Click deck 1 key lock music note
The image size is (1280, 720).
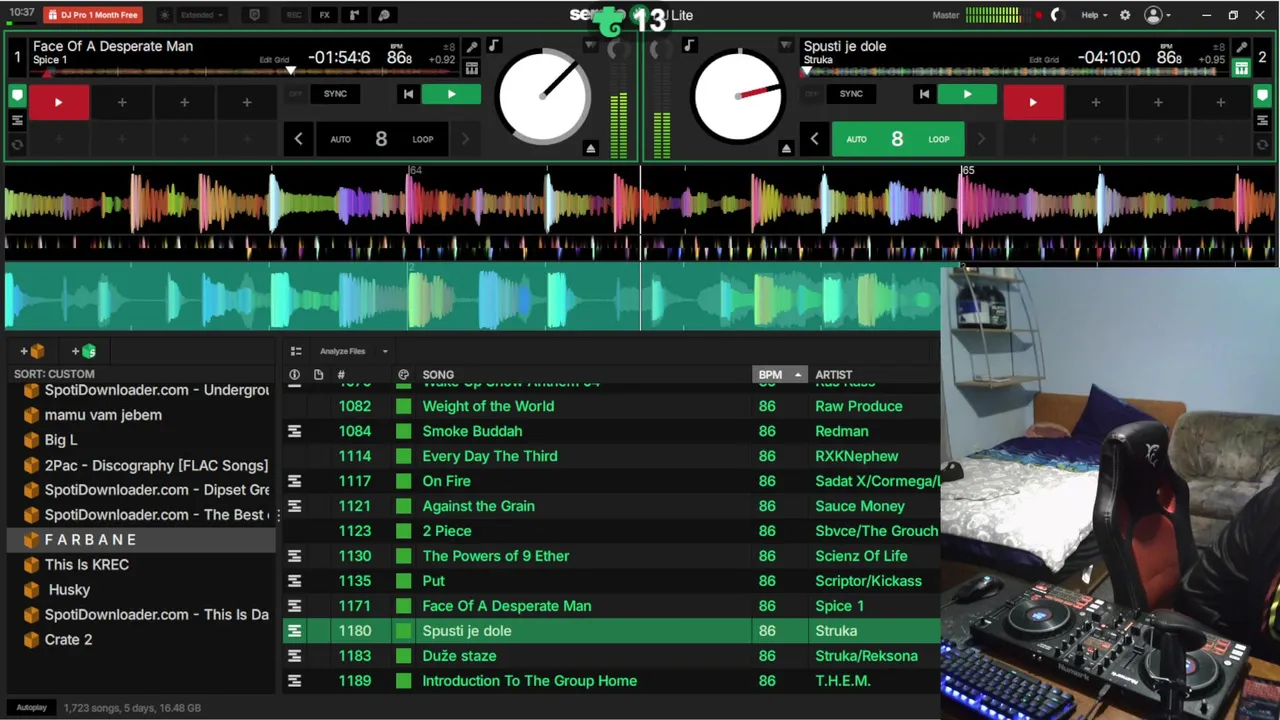(494, 46)
